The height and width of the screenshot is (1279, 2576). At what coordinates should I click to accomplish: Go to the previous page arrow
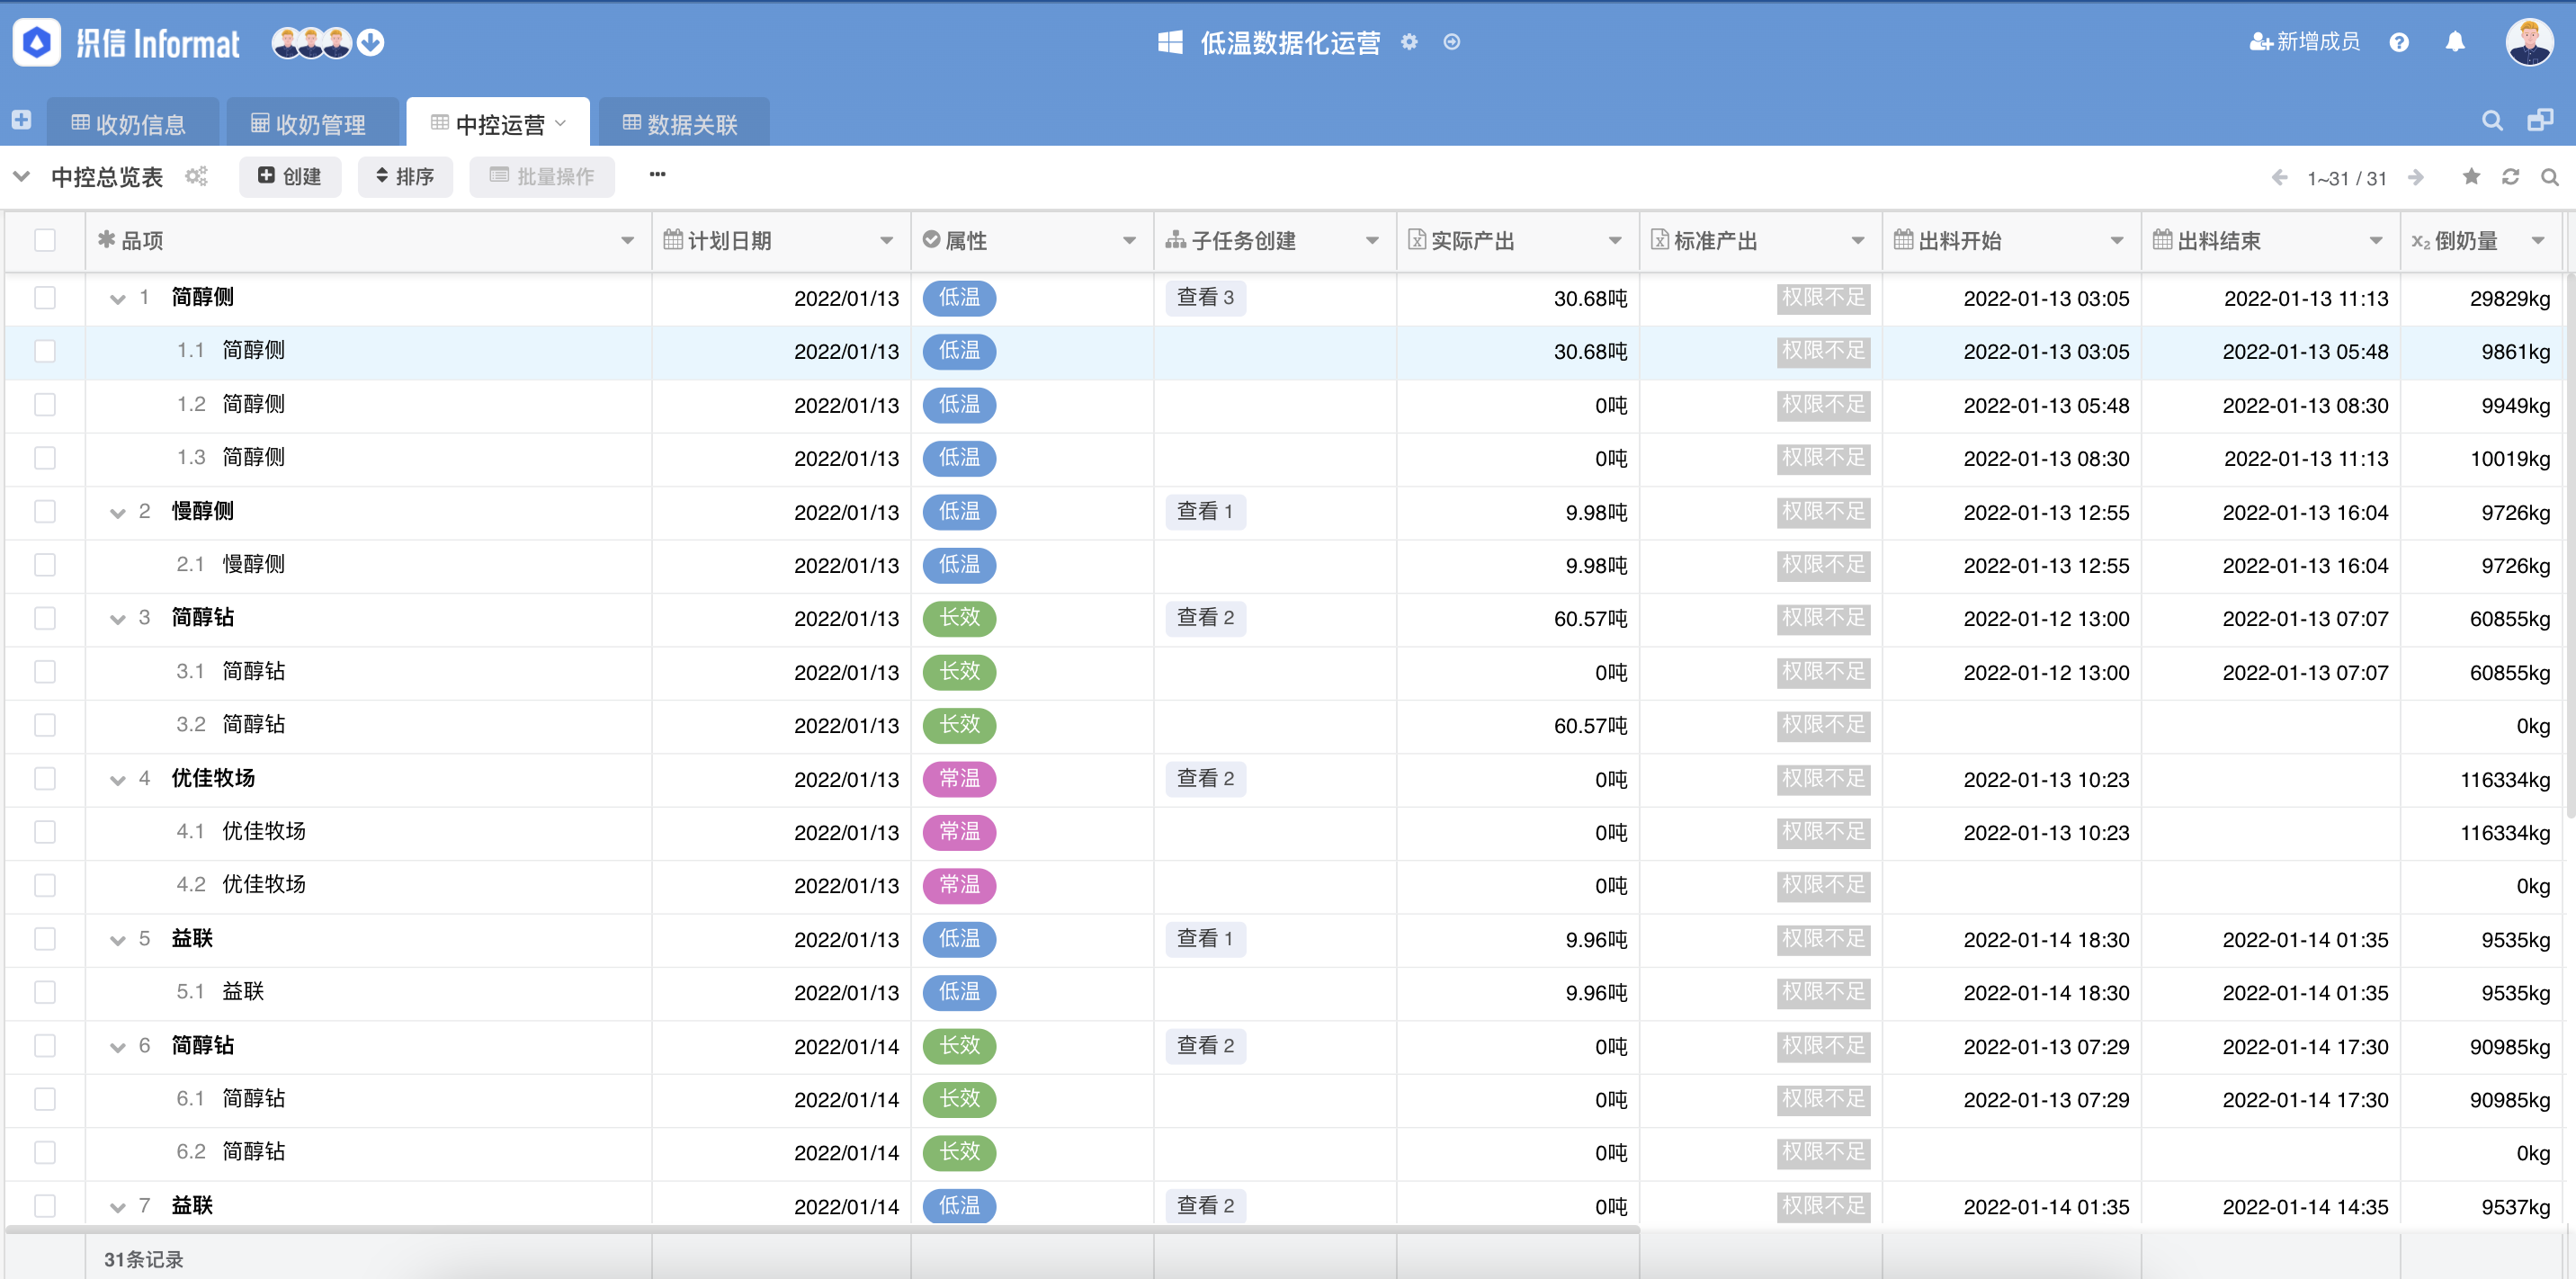pyautogui.click(x=2280, y=177)
